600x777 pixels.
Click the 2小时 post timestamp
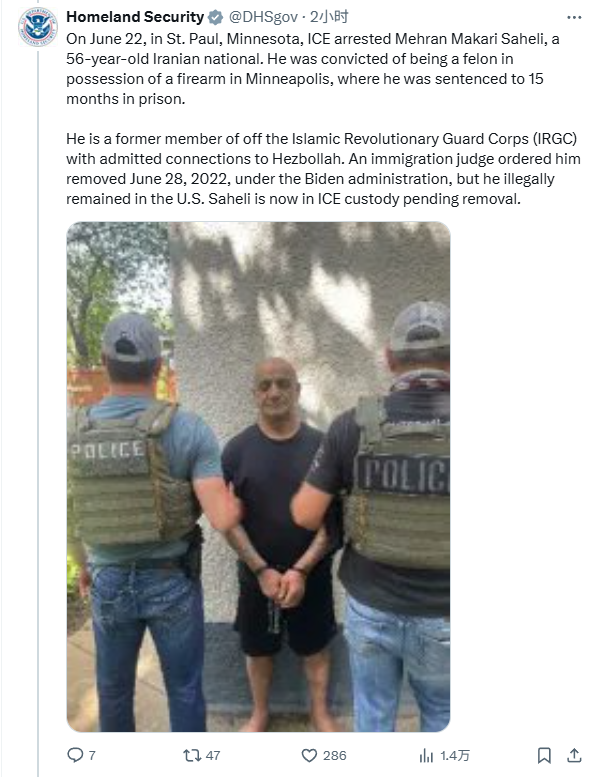coord(329,17)
